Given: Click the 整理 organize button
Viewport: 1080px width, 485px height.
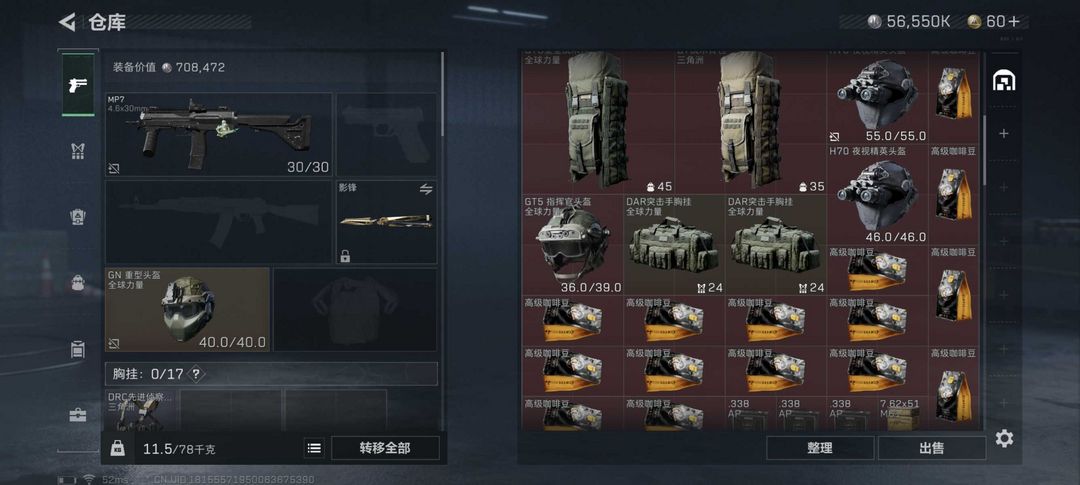Looking at the screenshot, I should click(820, 448).
